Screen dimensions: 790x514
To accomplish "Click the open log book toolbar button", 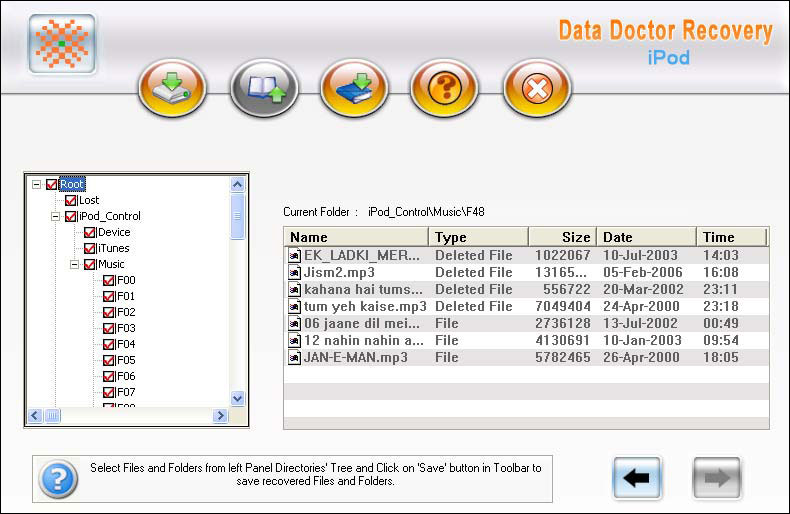I will pos(265,88).
